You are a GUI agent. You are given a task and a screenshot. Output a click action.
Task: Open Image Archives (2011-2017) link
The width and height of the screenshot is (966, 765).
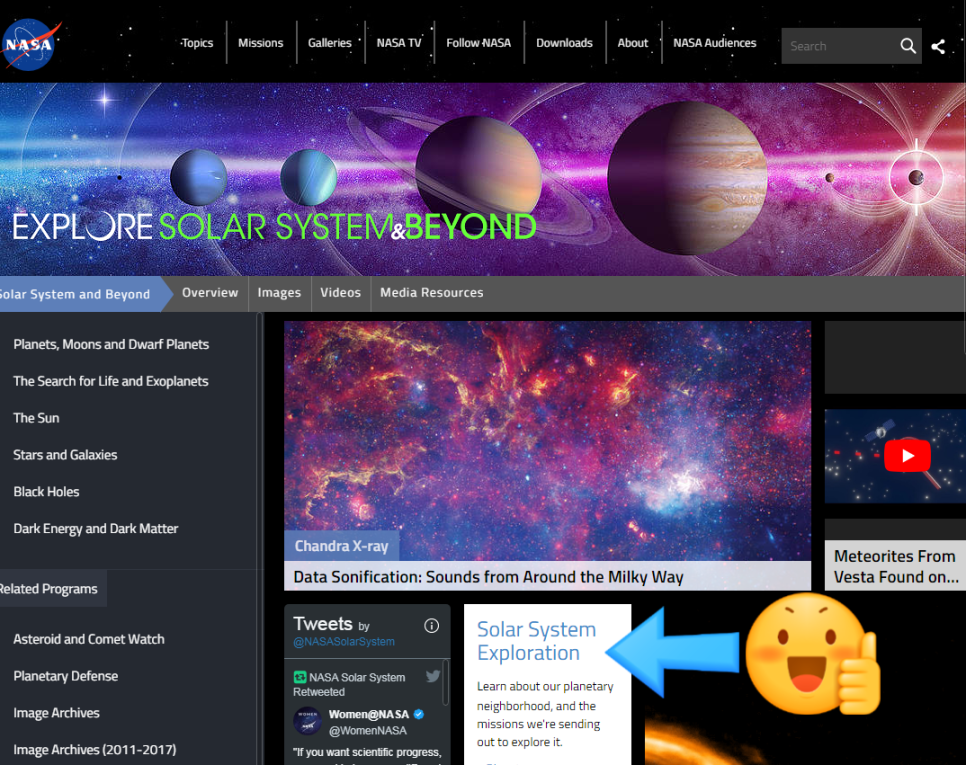[95, 750]
